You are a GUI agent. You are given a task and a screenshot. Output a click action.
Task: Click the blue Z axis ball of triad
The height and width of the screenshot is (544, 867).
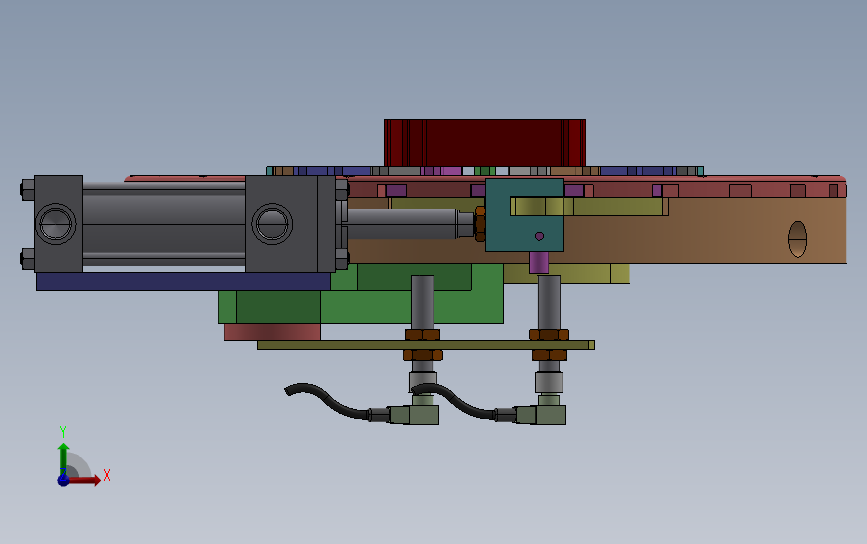pos(63,480)
